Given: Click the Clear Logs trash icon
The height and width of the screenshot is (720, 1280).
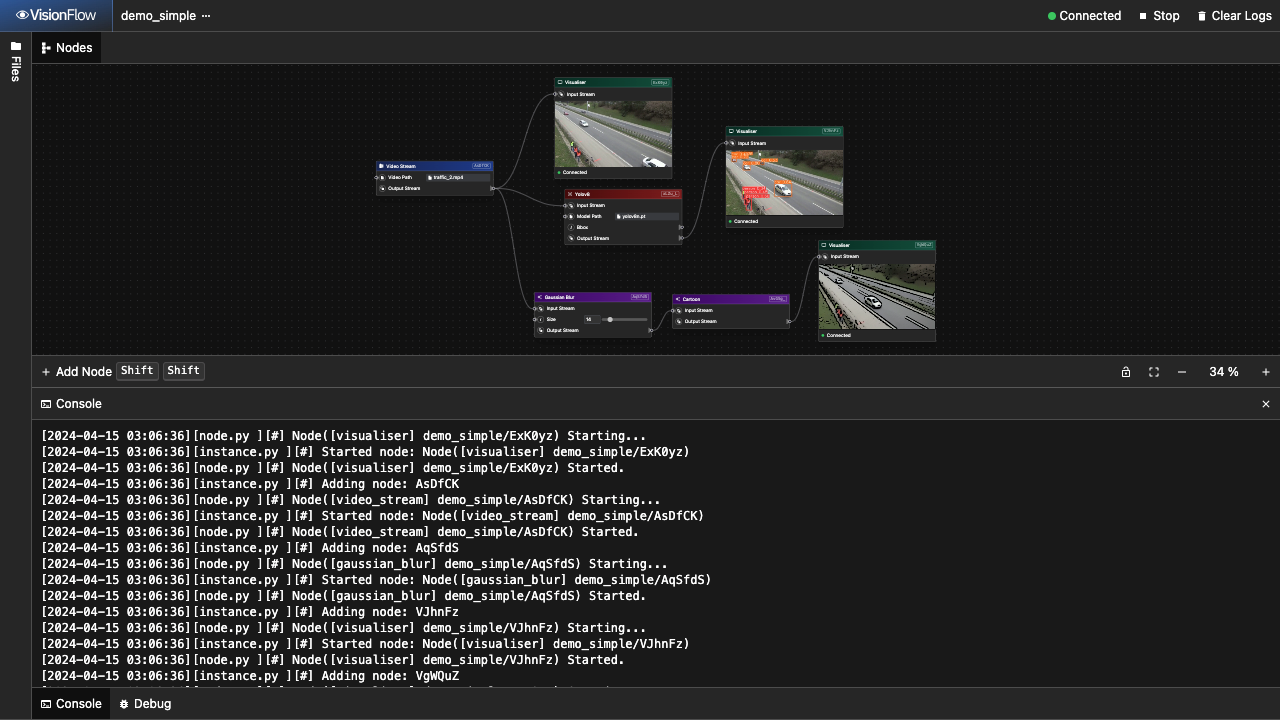Looking at the screenshot, I should [x=1202, y=16].
